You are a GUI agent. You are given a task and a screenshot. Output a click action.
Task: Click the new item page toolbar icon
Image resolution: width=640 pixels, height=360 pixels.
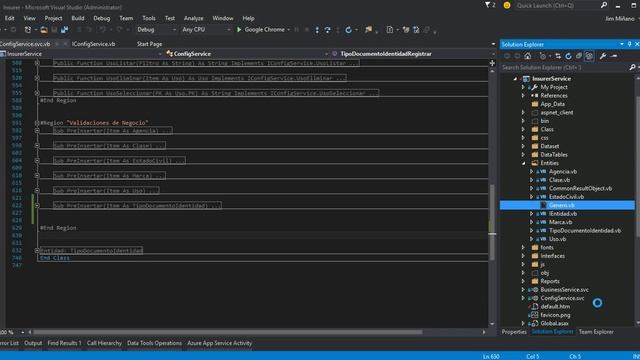pos(390,30)
